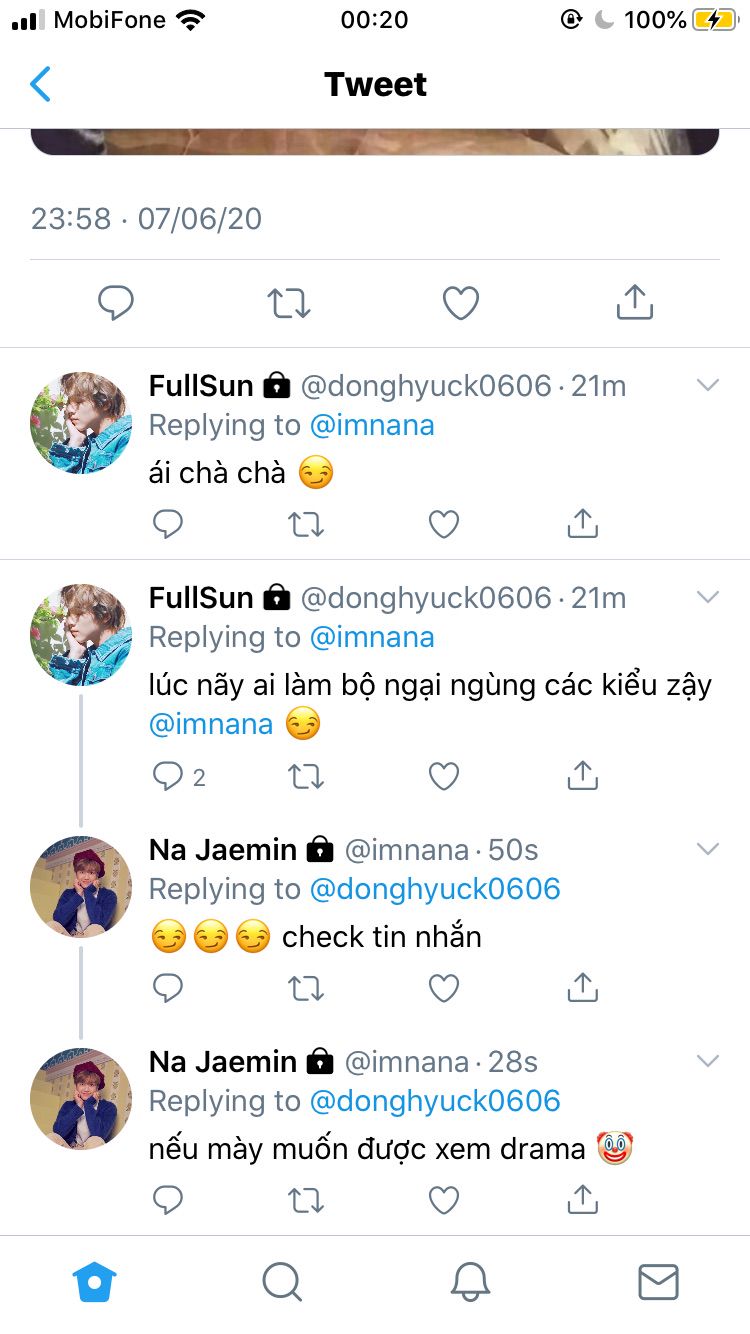Retweet the "ái chà chà" reply
Screen dimensions: 750x1334
click(x=306, y=524)
